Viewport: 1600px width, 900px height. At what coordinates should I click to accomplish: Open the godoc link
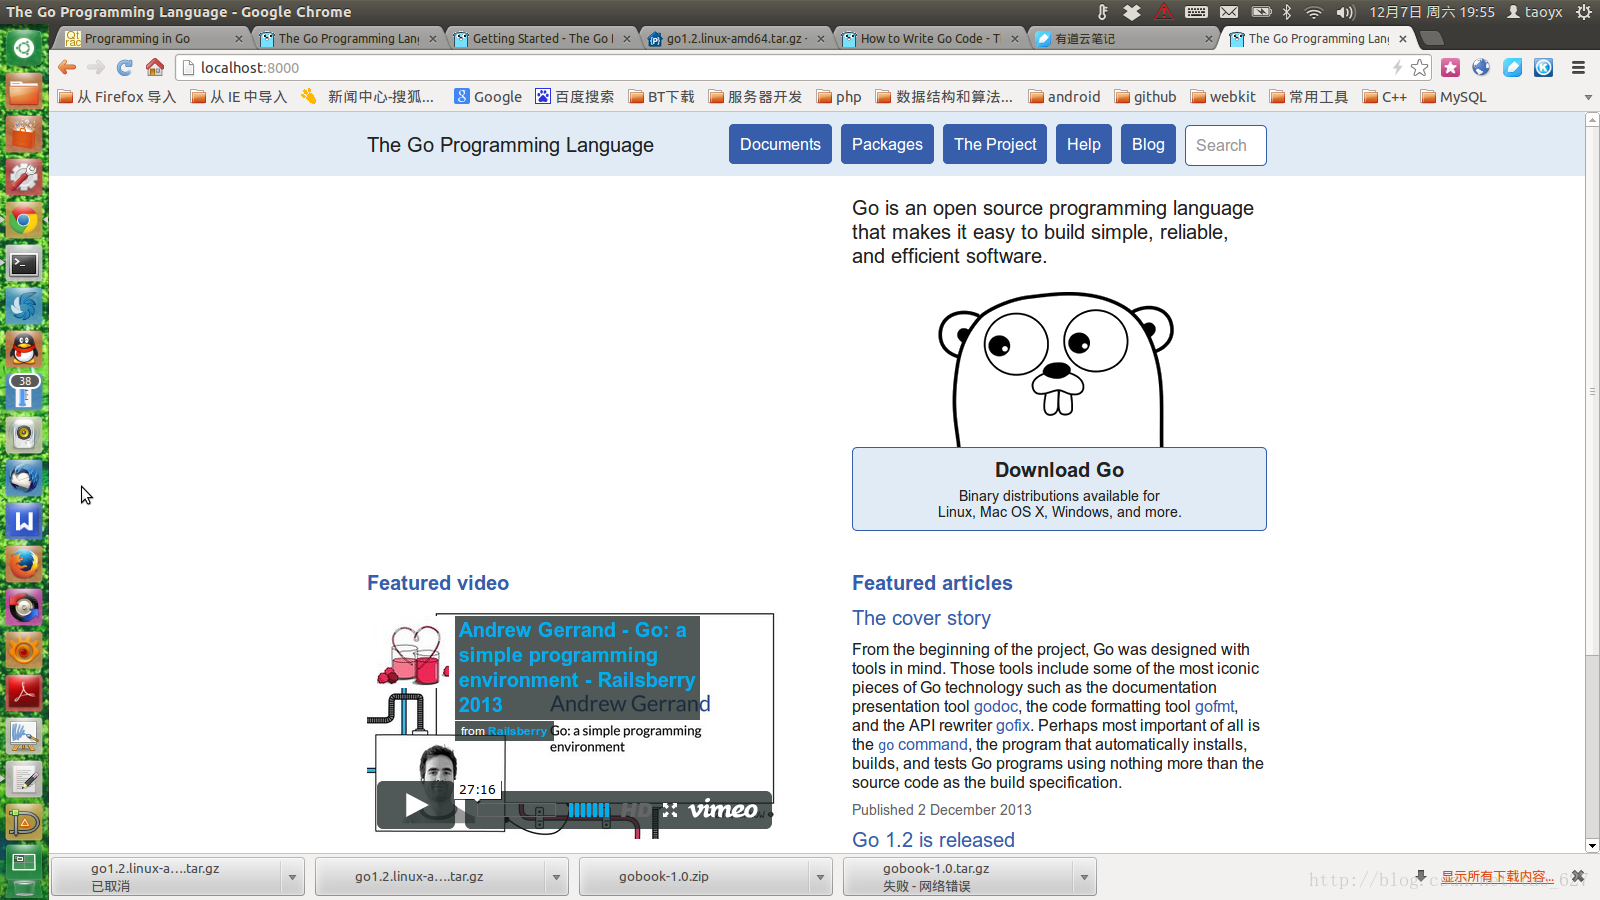click(x=996, y=706)
